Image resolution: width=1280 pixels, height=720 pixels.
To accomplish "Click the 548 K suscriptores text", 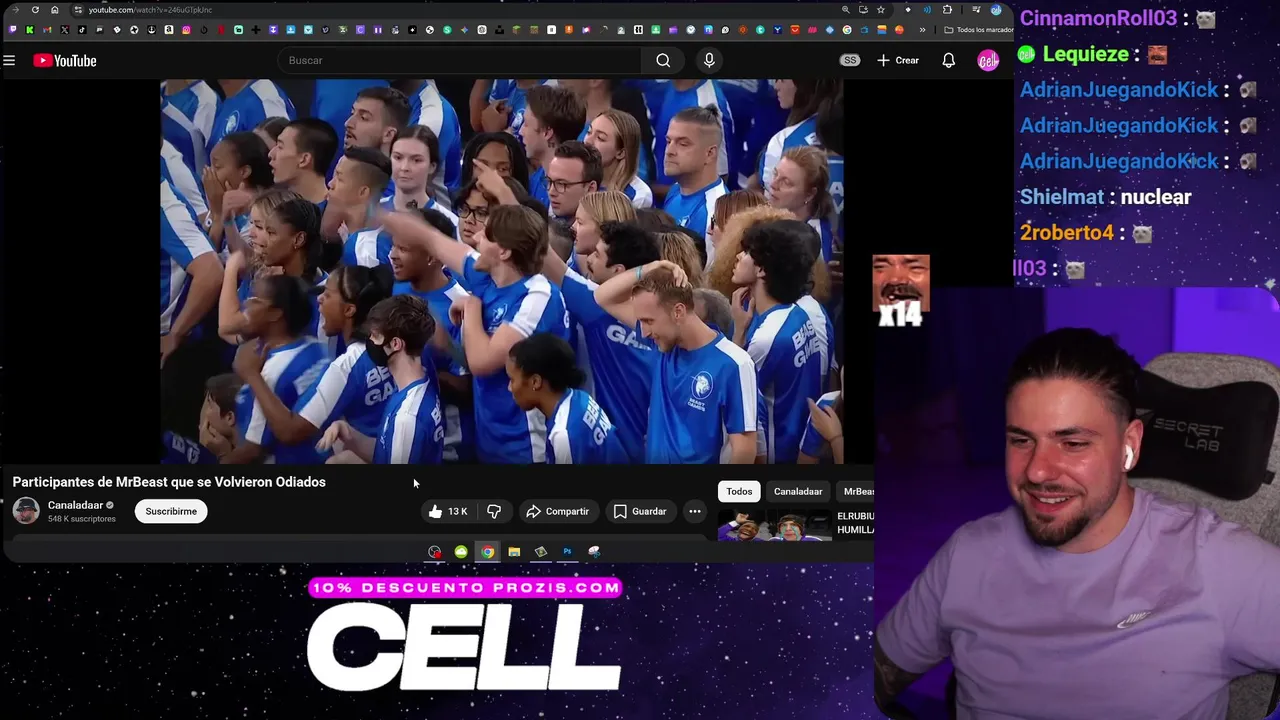I will [82, 519].
